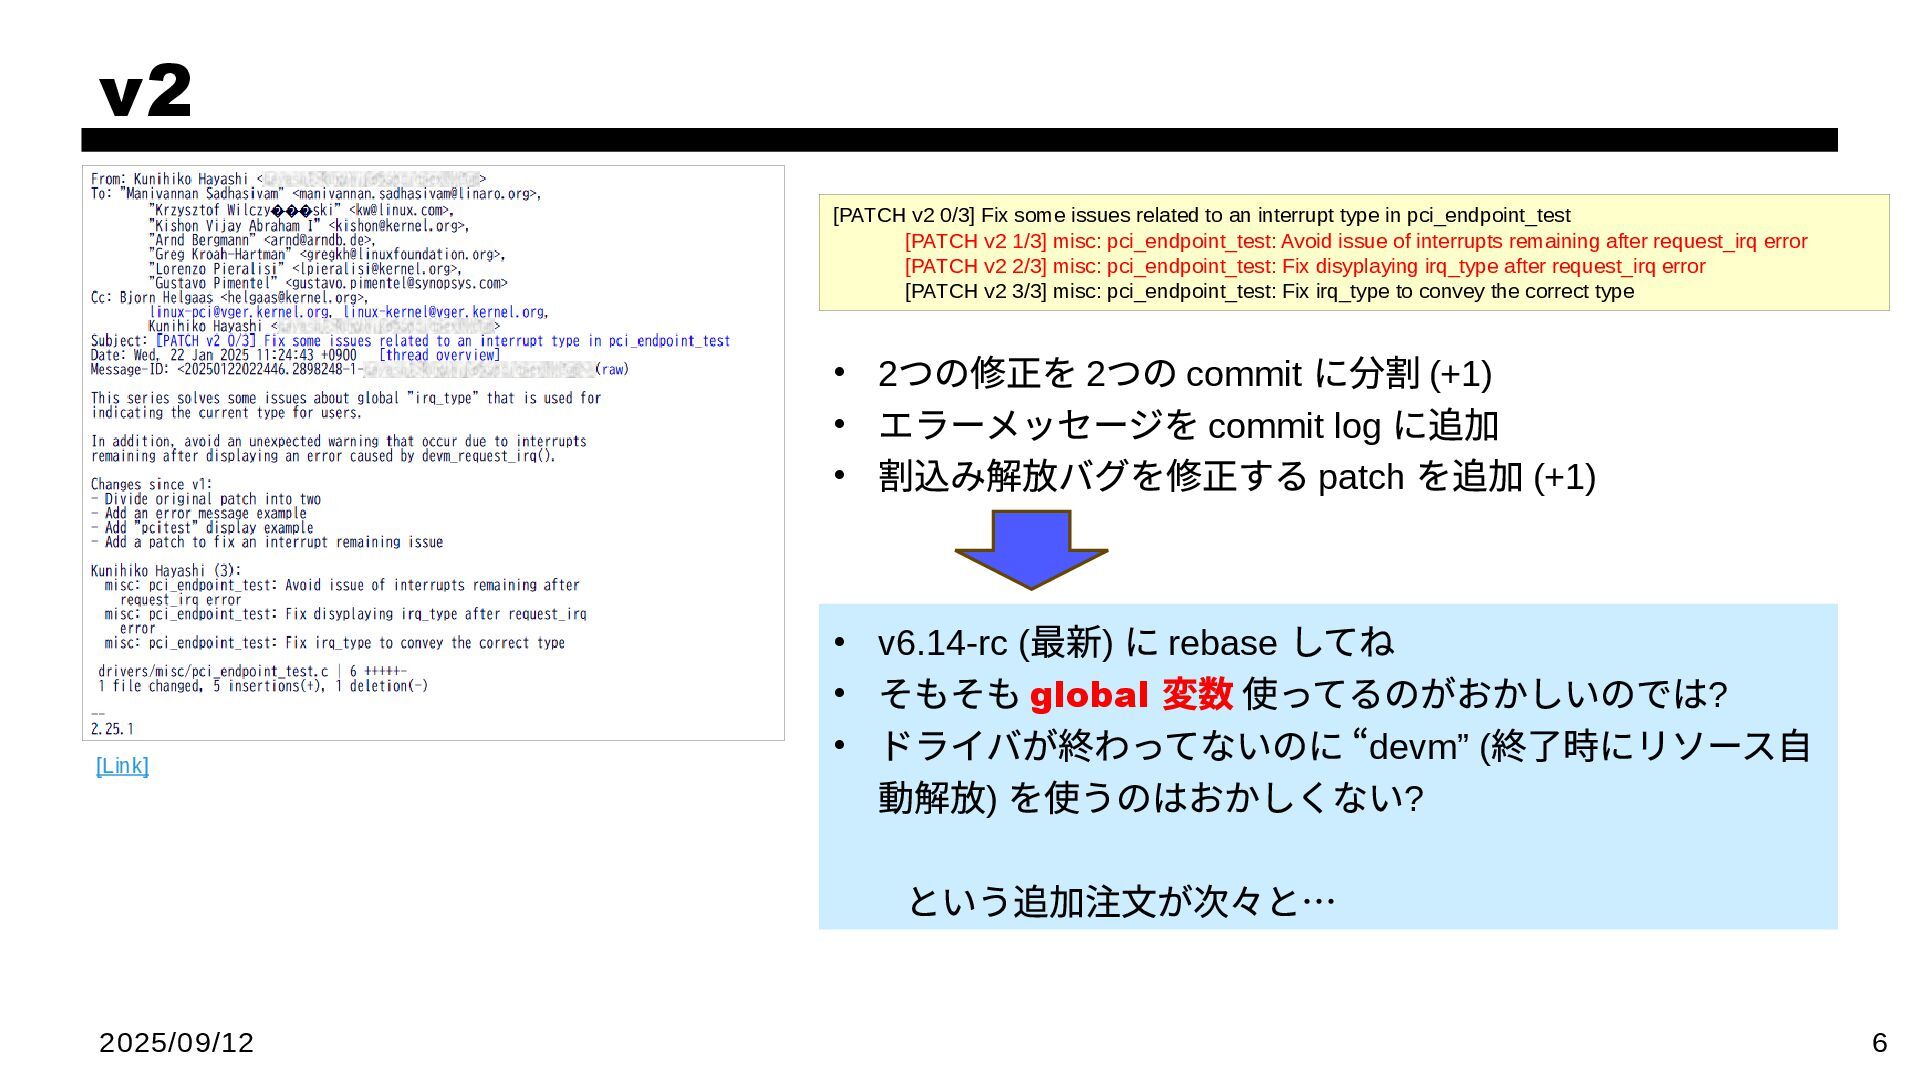Screen dimensions: 1920x1080
Task: Click the v6.14-rc rebase bullet text
Action: point(1135,642)
